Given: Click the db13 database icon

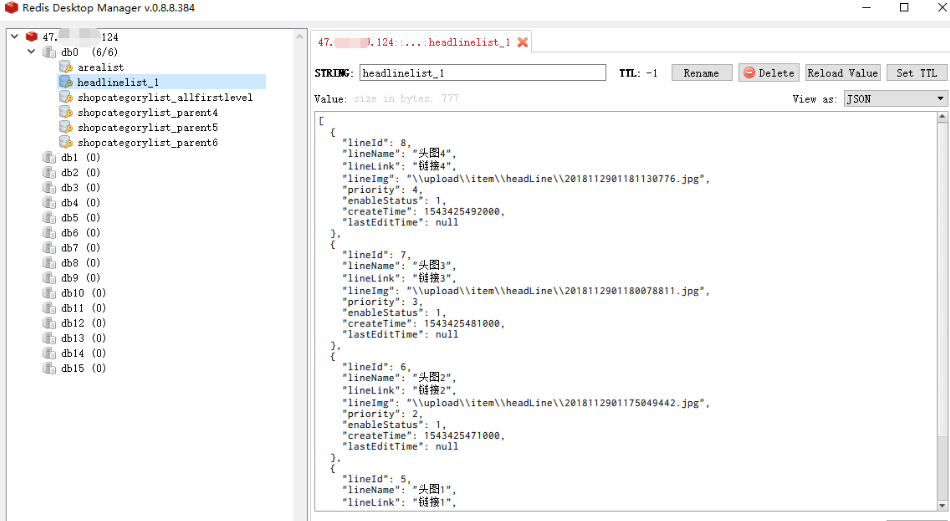Looking at the screenshot, I should coord(49,338).
